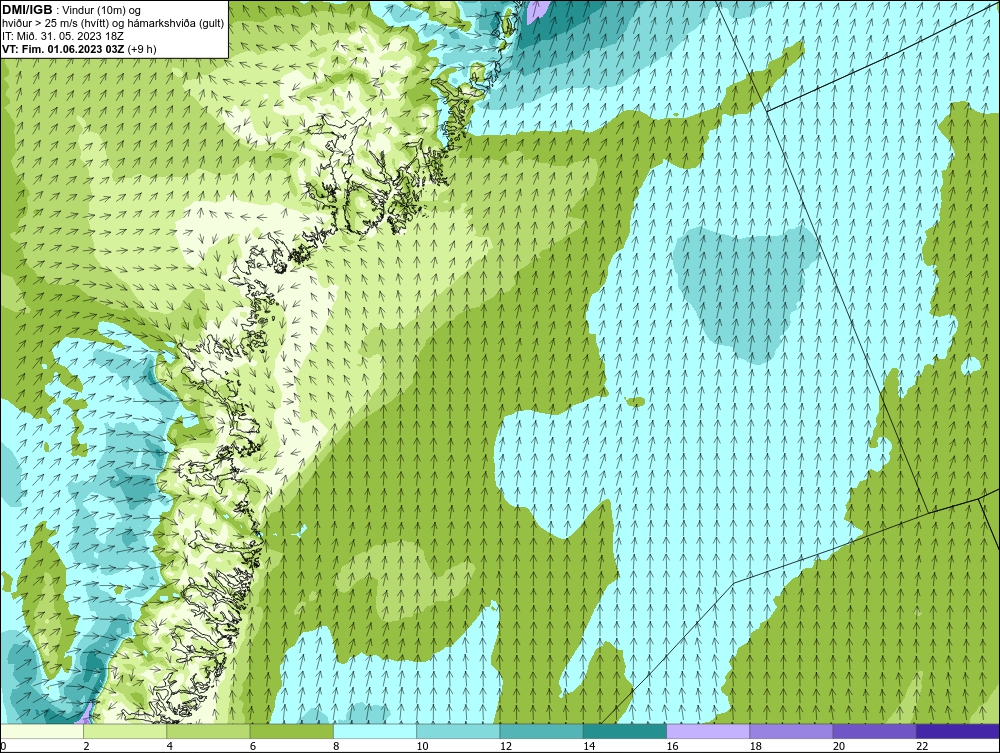
Task: Click the legend scale label "10"
Action: [x=422, y=747]
